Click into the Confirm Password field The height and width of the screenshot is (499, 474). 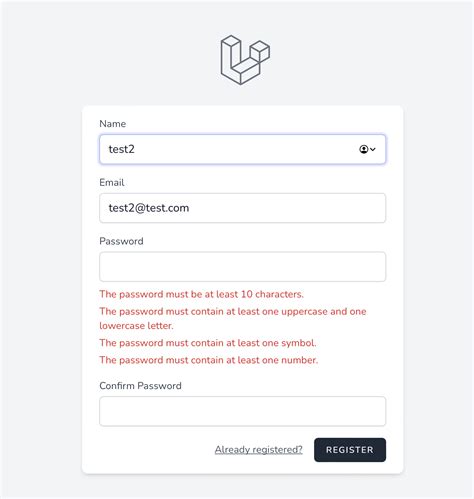tap(242, 411)
